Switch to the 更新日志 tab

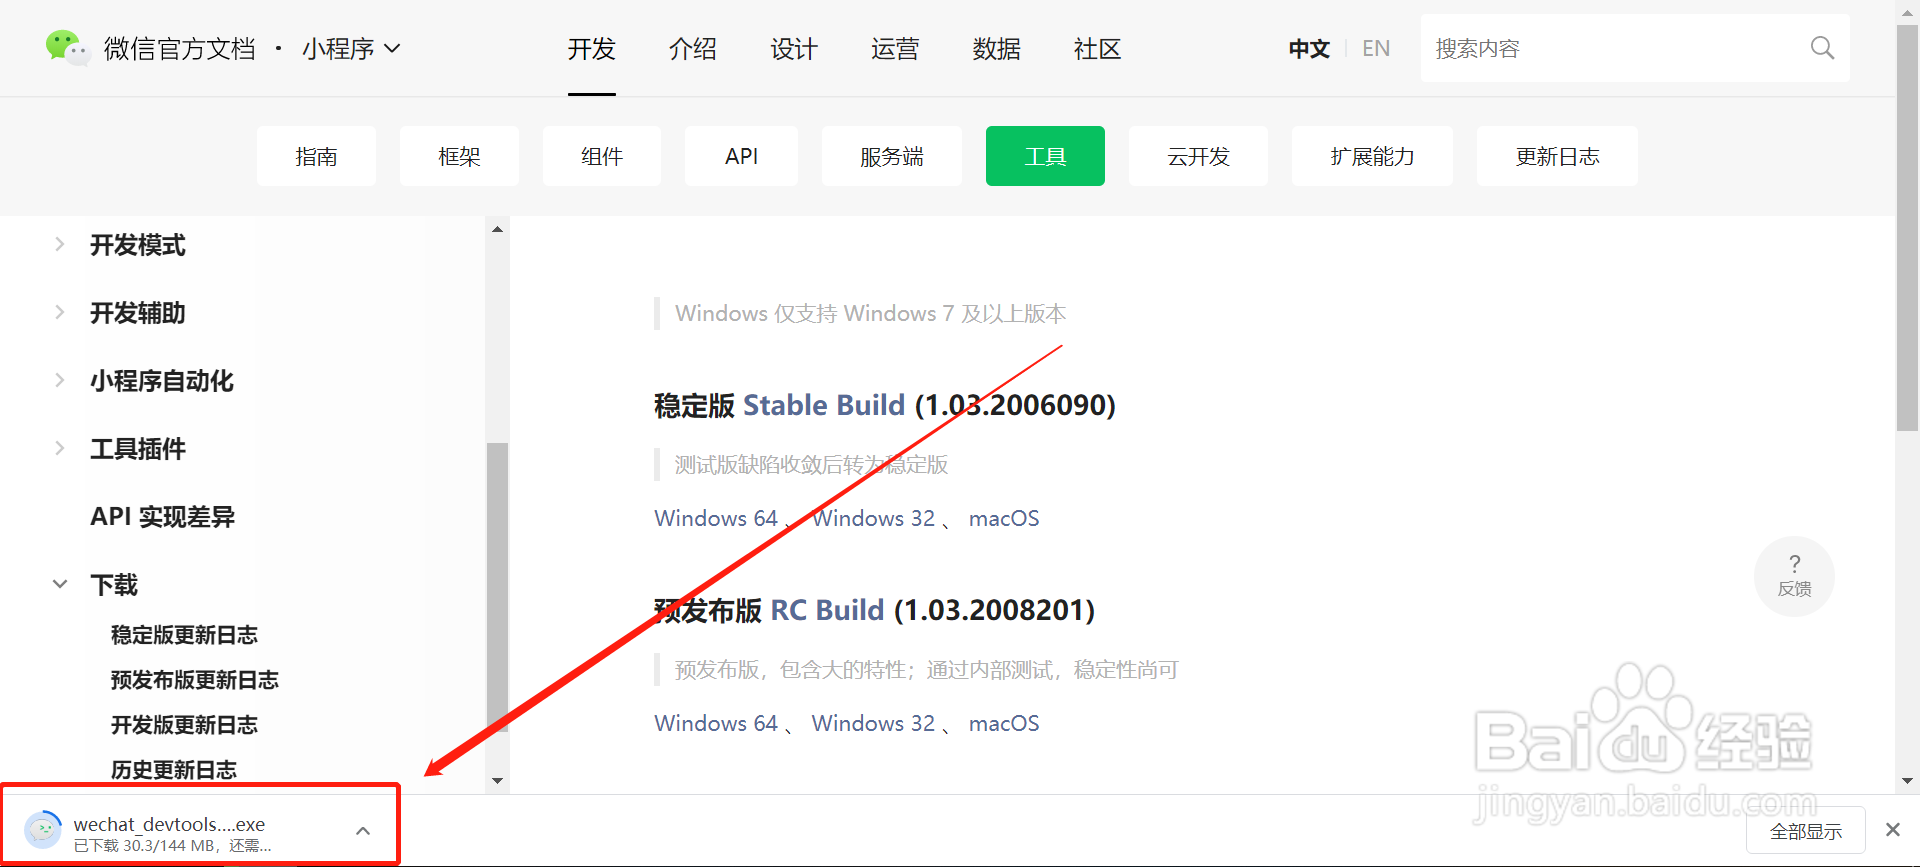(x=1557, y=156)
